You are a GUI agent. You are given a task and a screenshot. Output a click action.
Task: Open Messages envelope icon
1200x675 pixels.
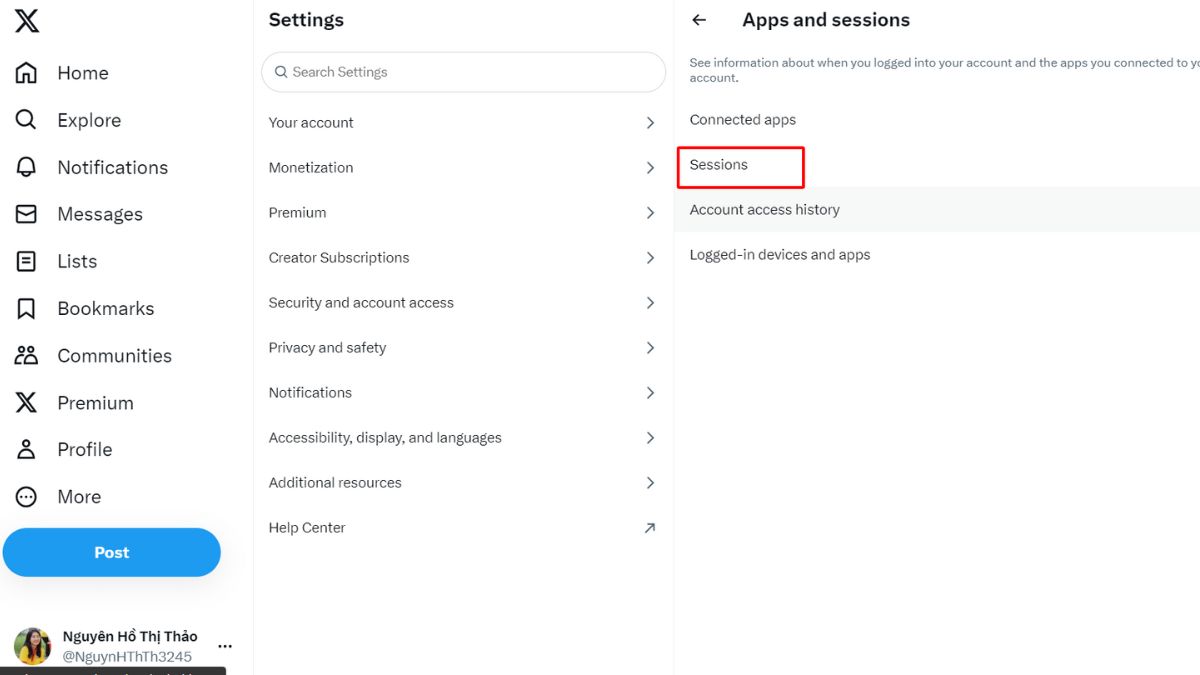tap(26, 214)
